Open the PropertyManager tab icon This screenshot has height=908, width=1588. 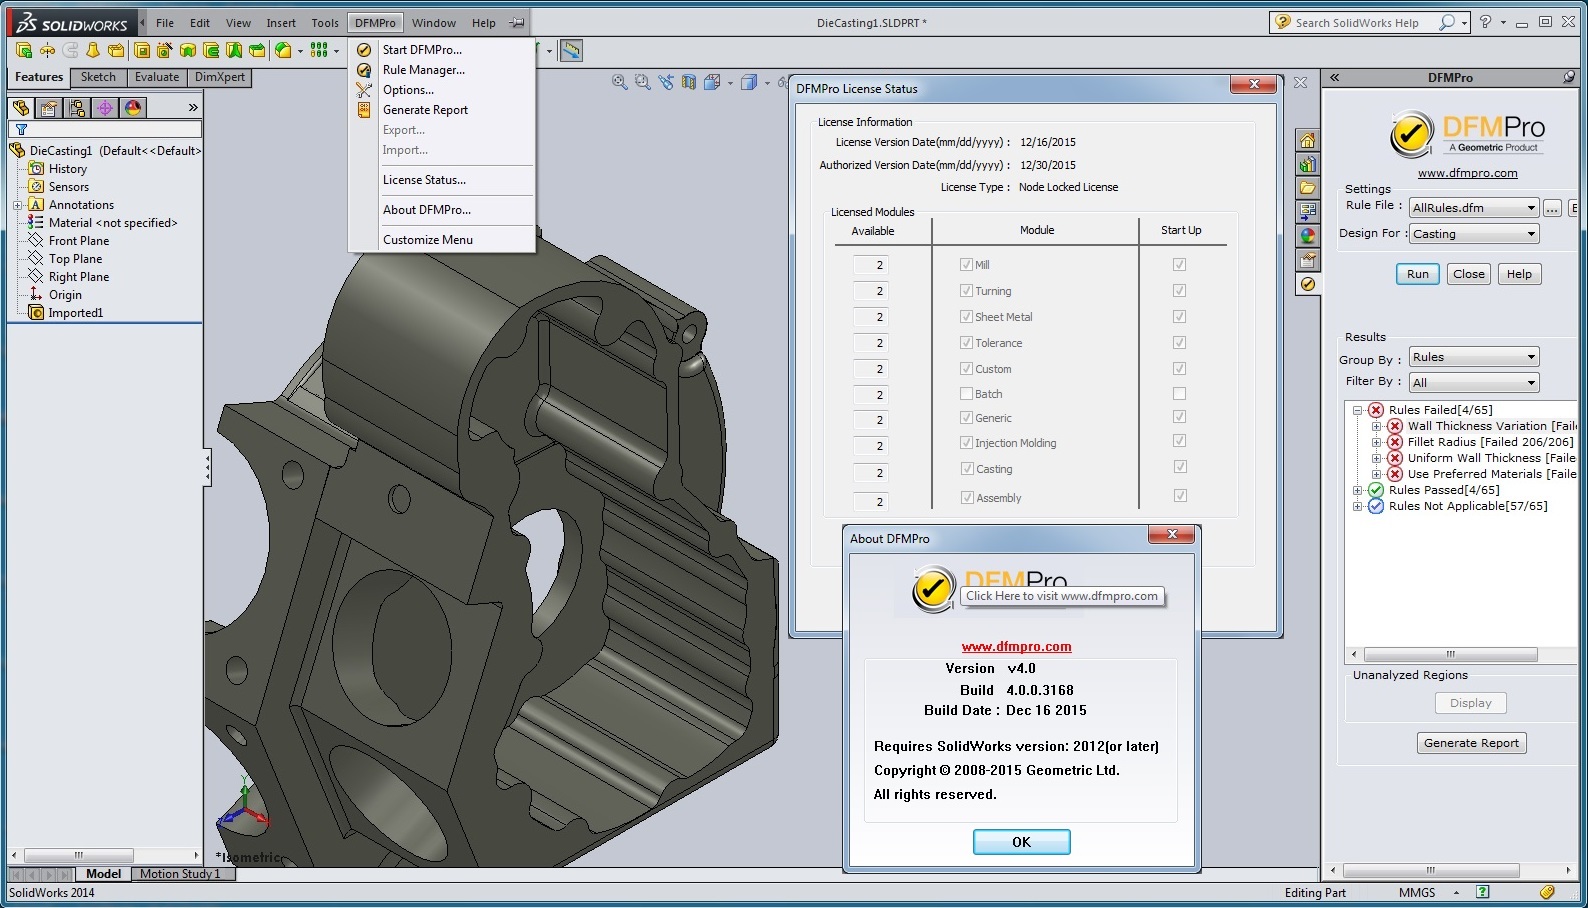[x=49, y=107]
